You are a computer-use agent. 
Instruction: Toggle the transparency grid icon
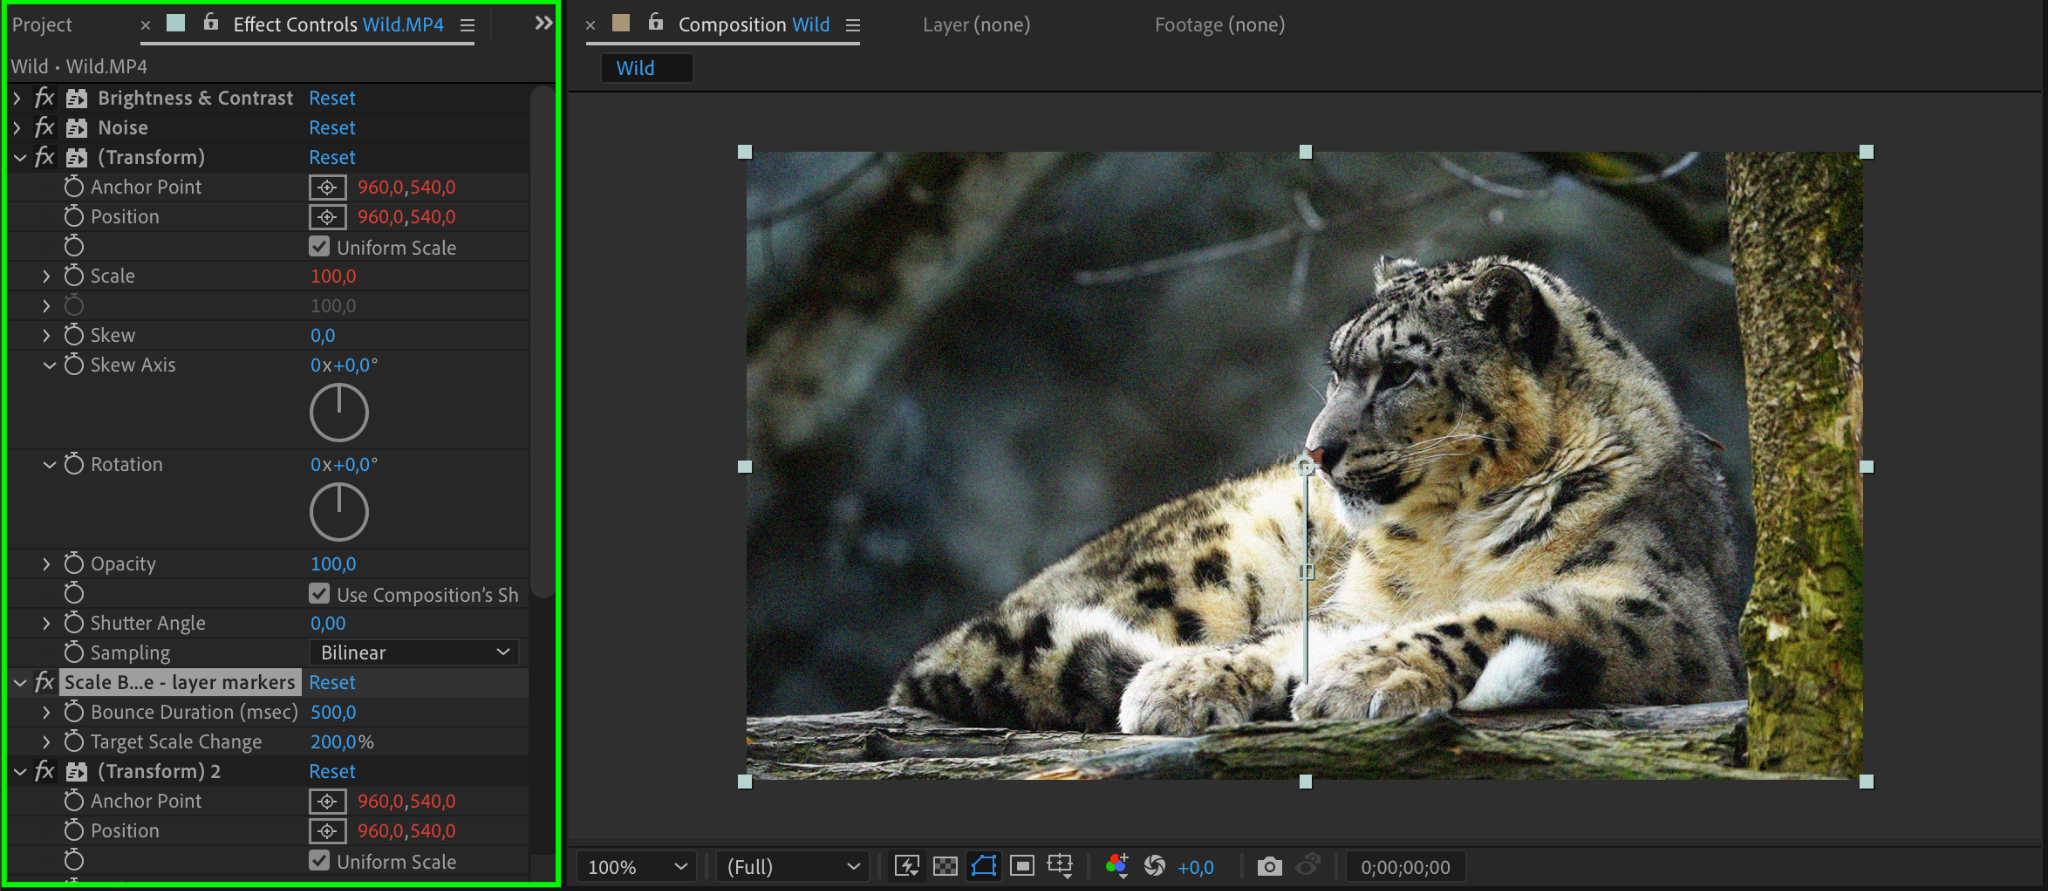point(945,866)
